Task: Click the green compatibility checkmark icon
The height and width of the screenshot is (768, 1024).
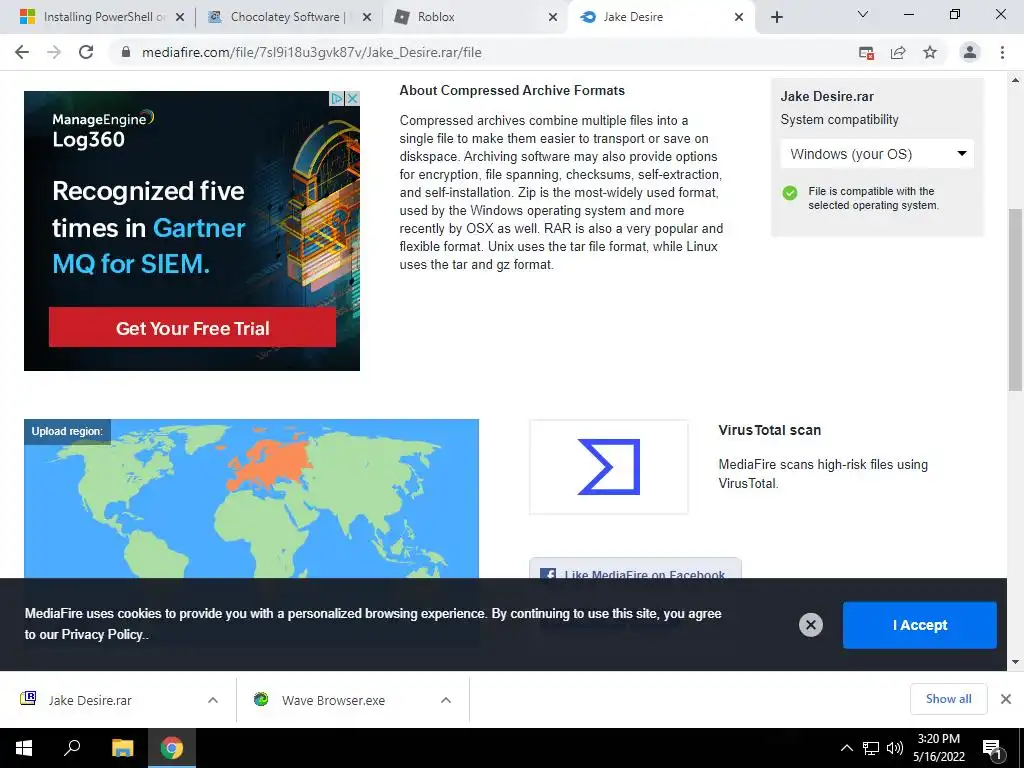Action: pyautogui.click(x=790, y=193)
